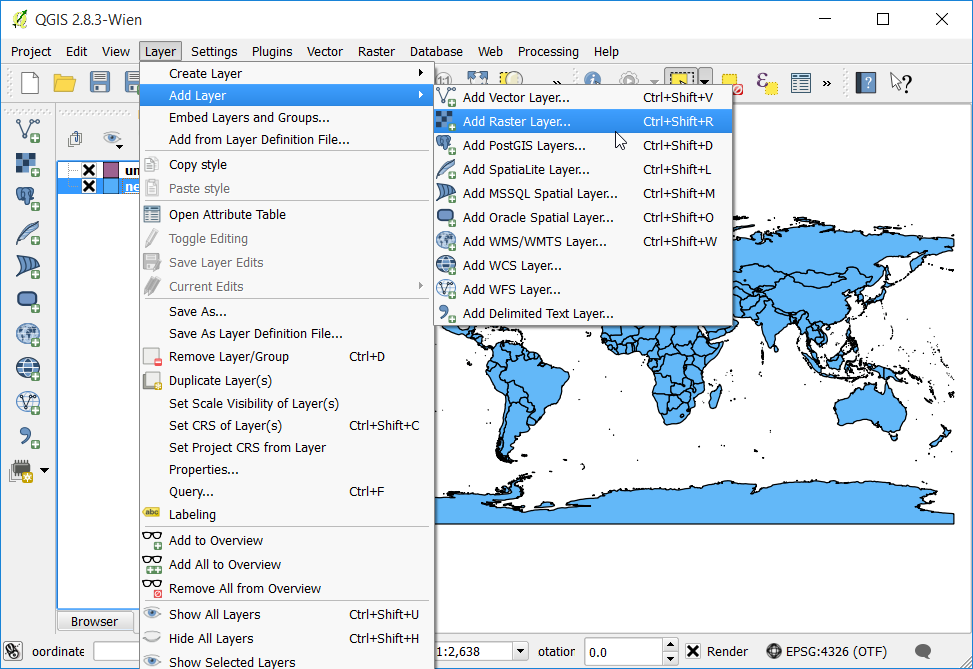Open the Select Features tool dropdown arrow
This screenshot has width=973, height=669.
point(705,81)
